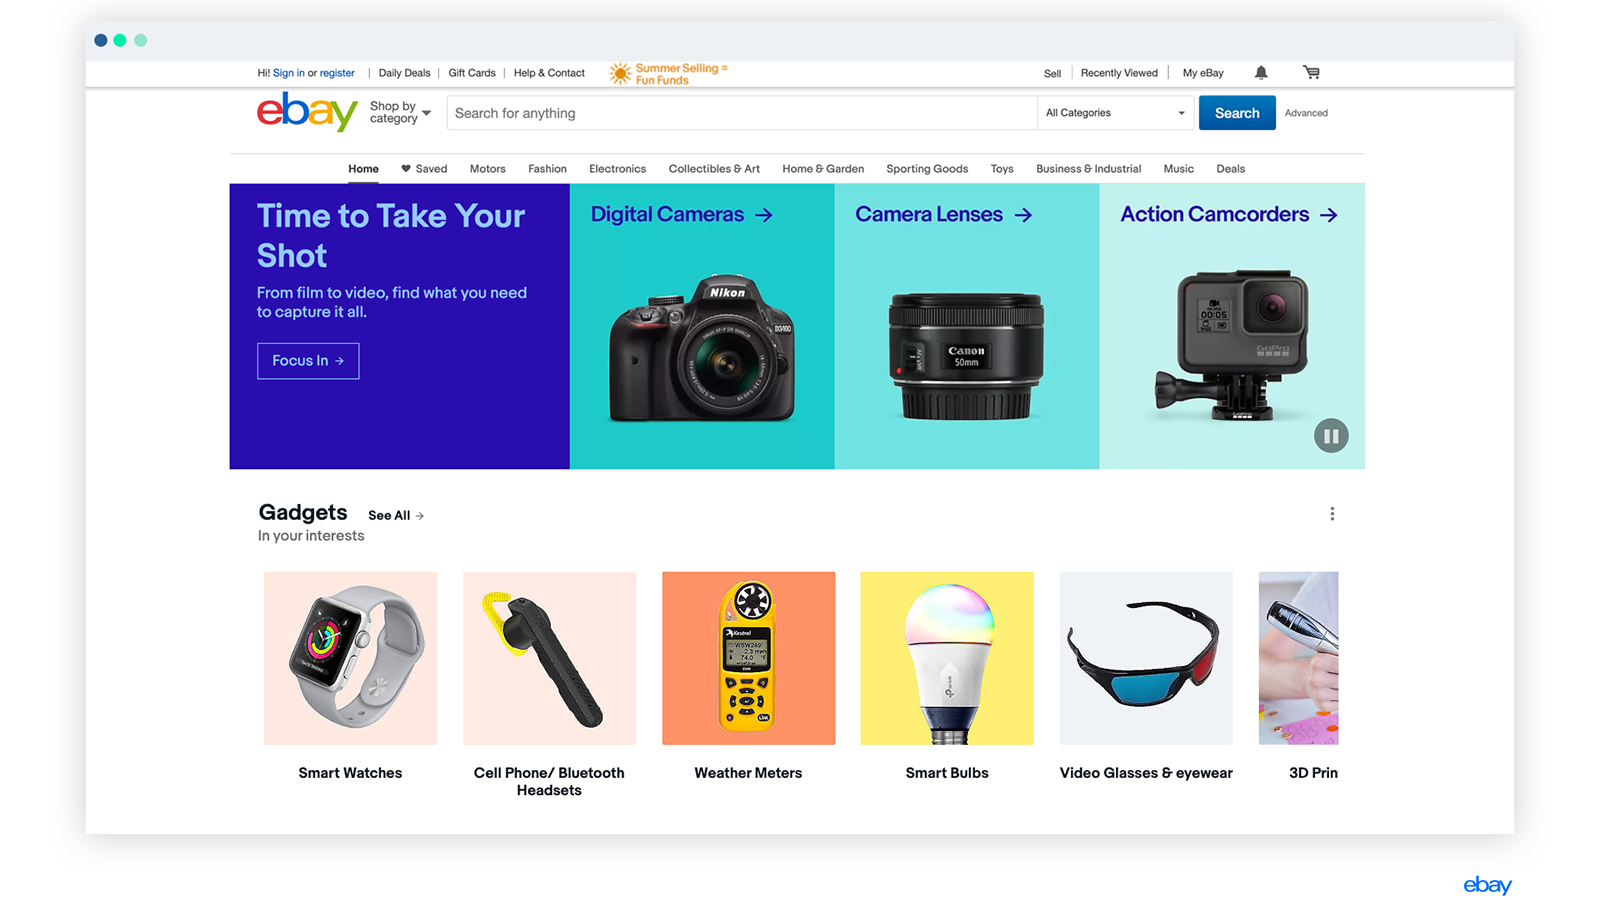Open the Deals category
1600x900 pixels.
click(1230, 169)
